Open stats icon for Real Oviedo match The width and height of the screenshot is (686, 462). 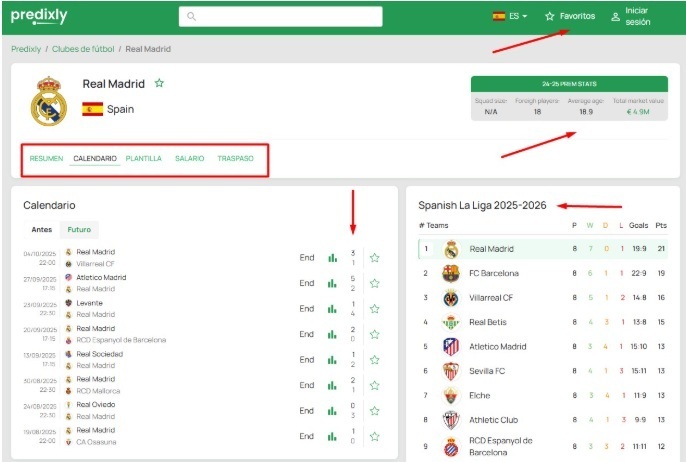coord(333,410)
